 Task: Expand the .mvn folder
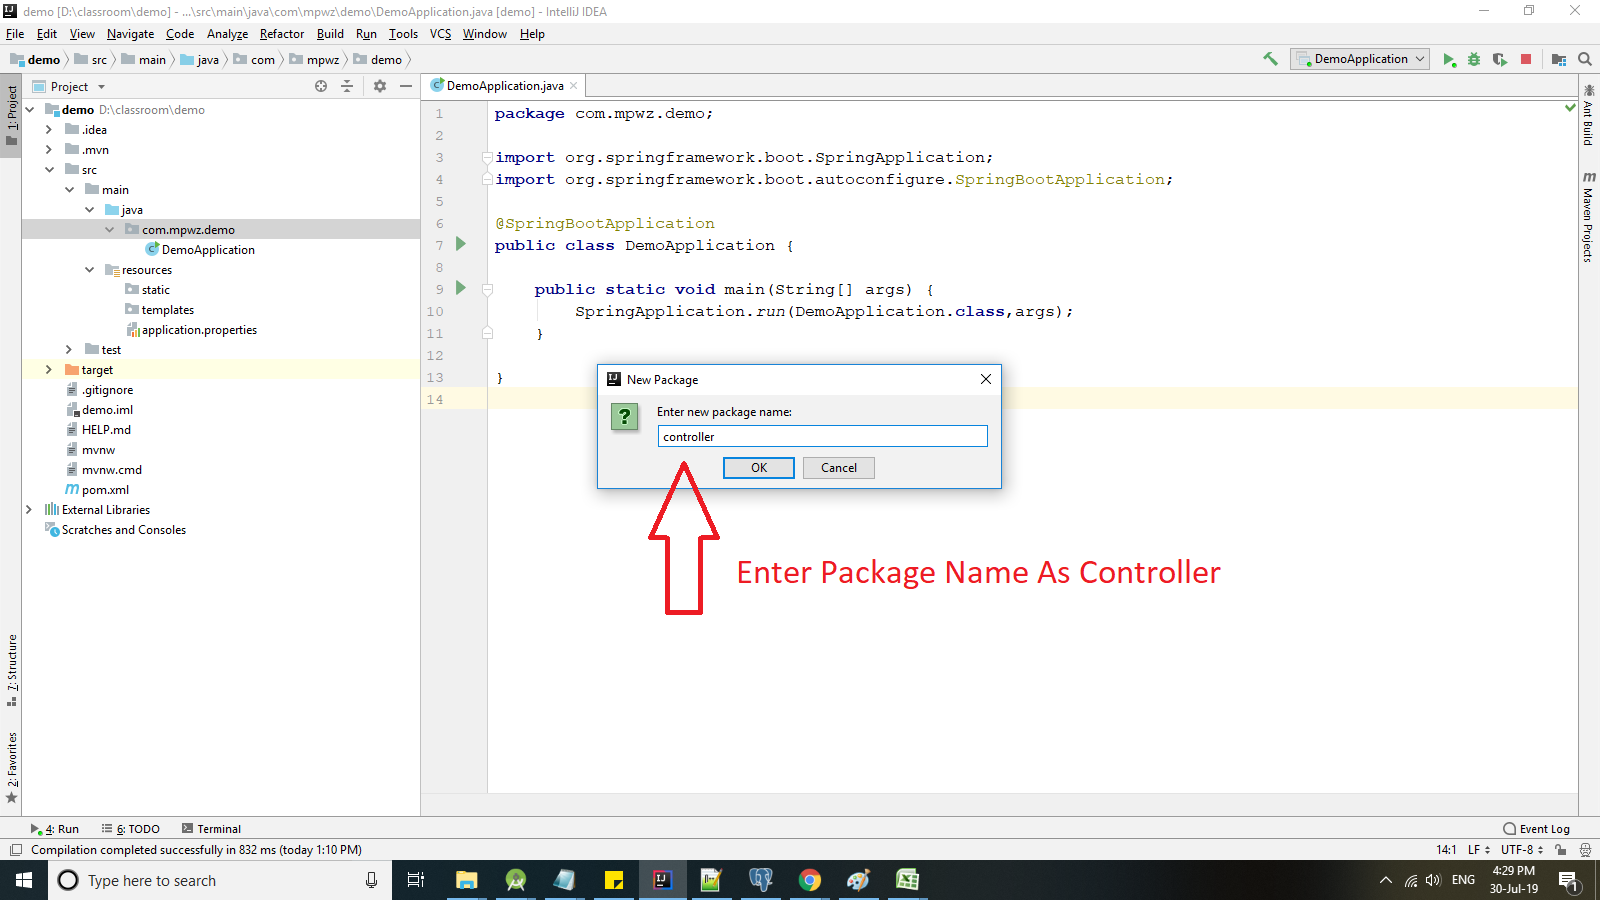49,150
